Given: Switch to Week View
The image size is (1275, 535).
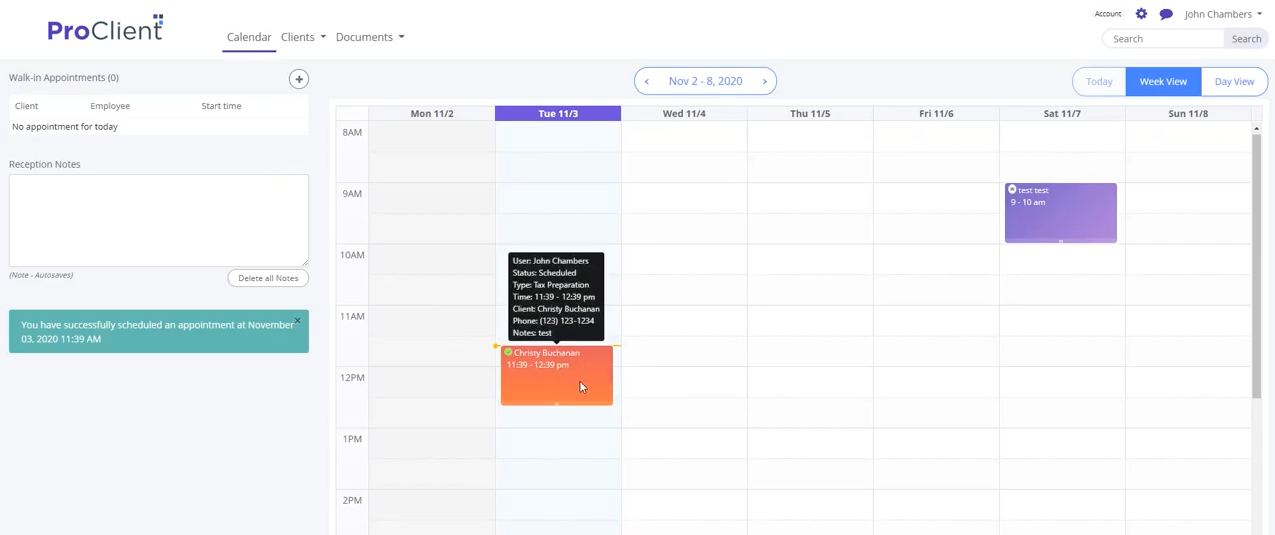Looking at the screenshot, I should [1163, 82].
